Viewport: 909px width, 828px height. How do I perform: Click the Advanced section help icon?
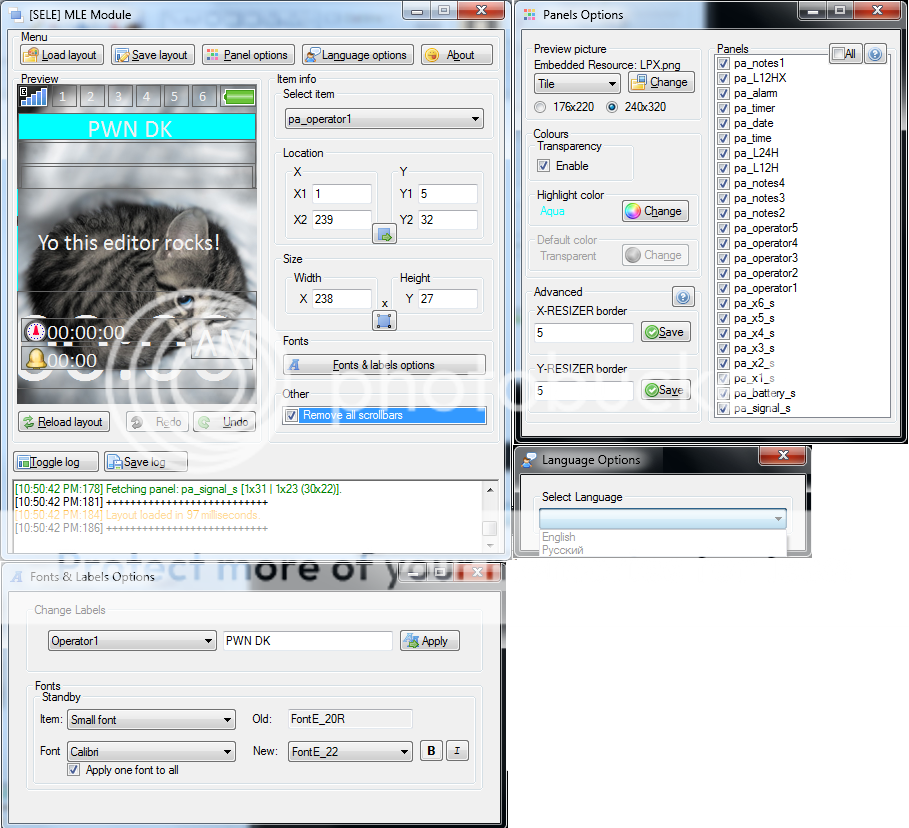[683, 297]
